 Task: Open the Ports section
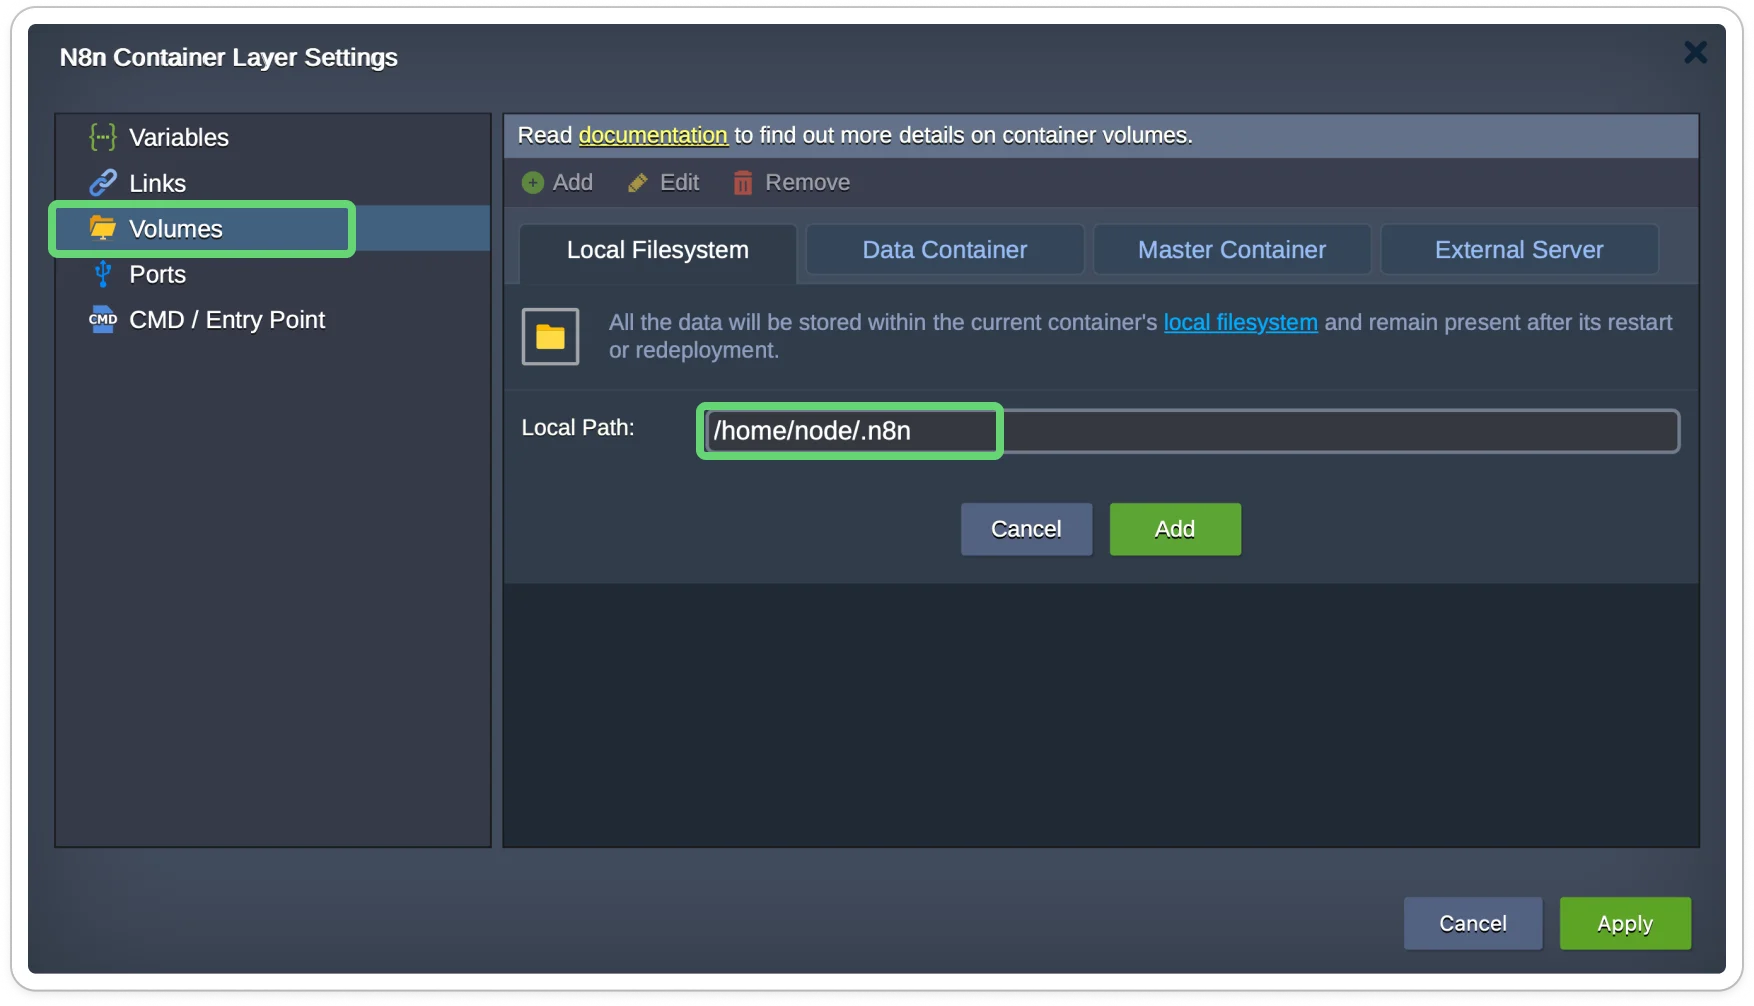273,274
